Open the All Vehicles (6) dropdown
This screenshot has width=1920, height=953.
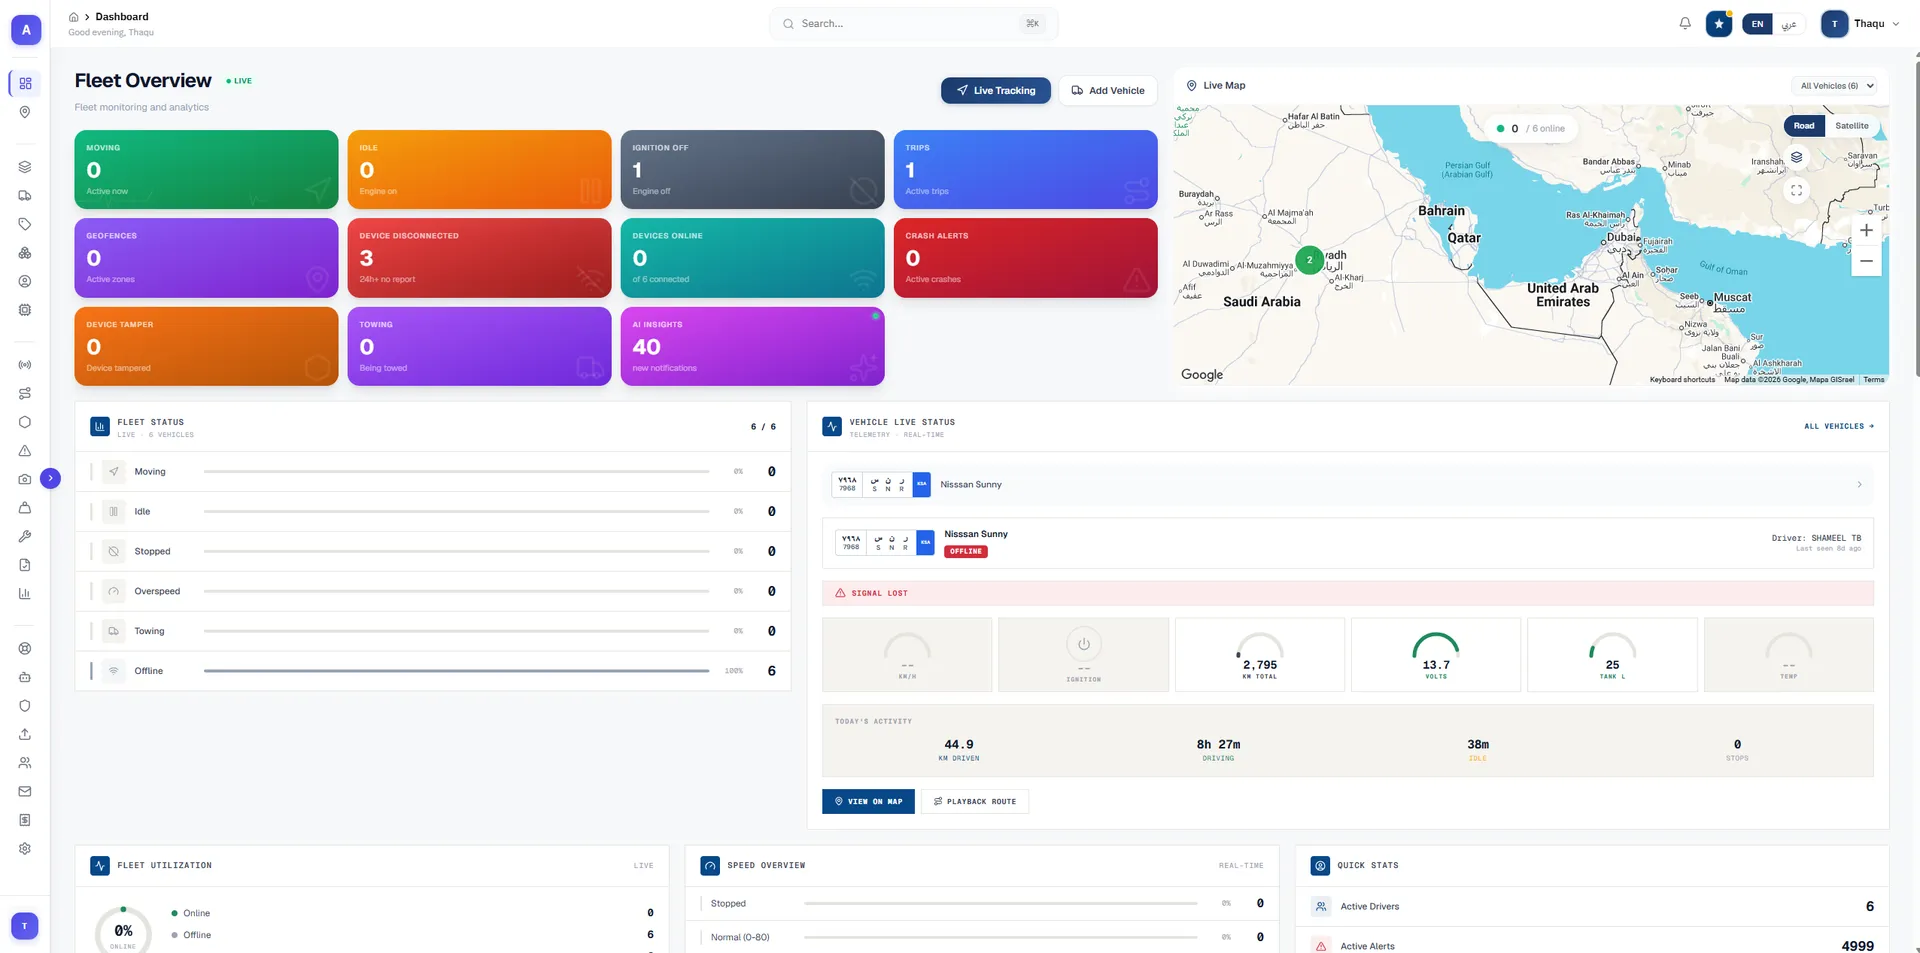(x=1834, y=86)
